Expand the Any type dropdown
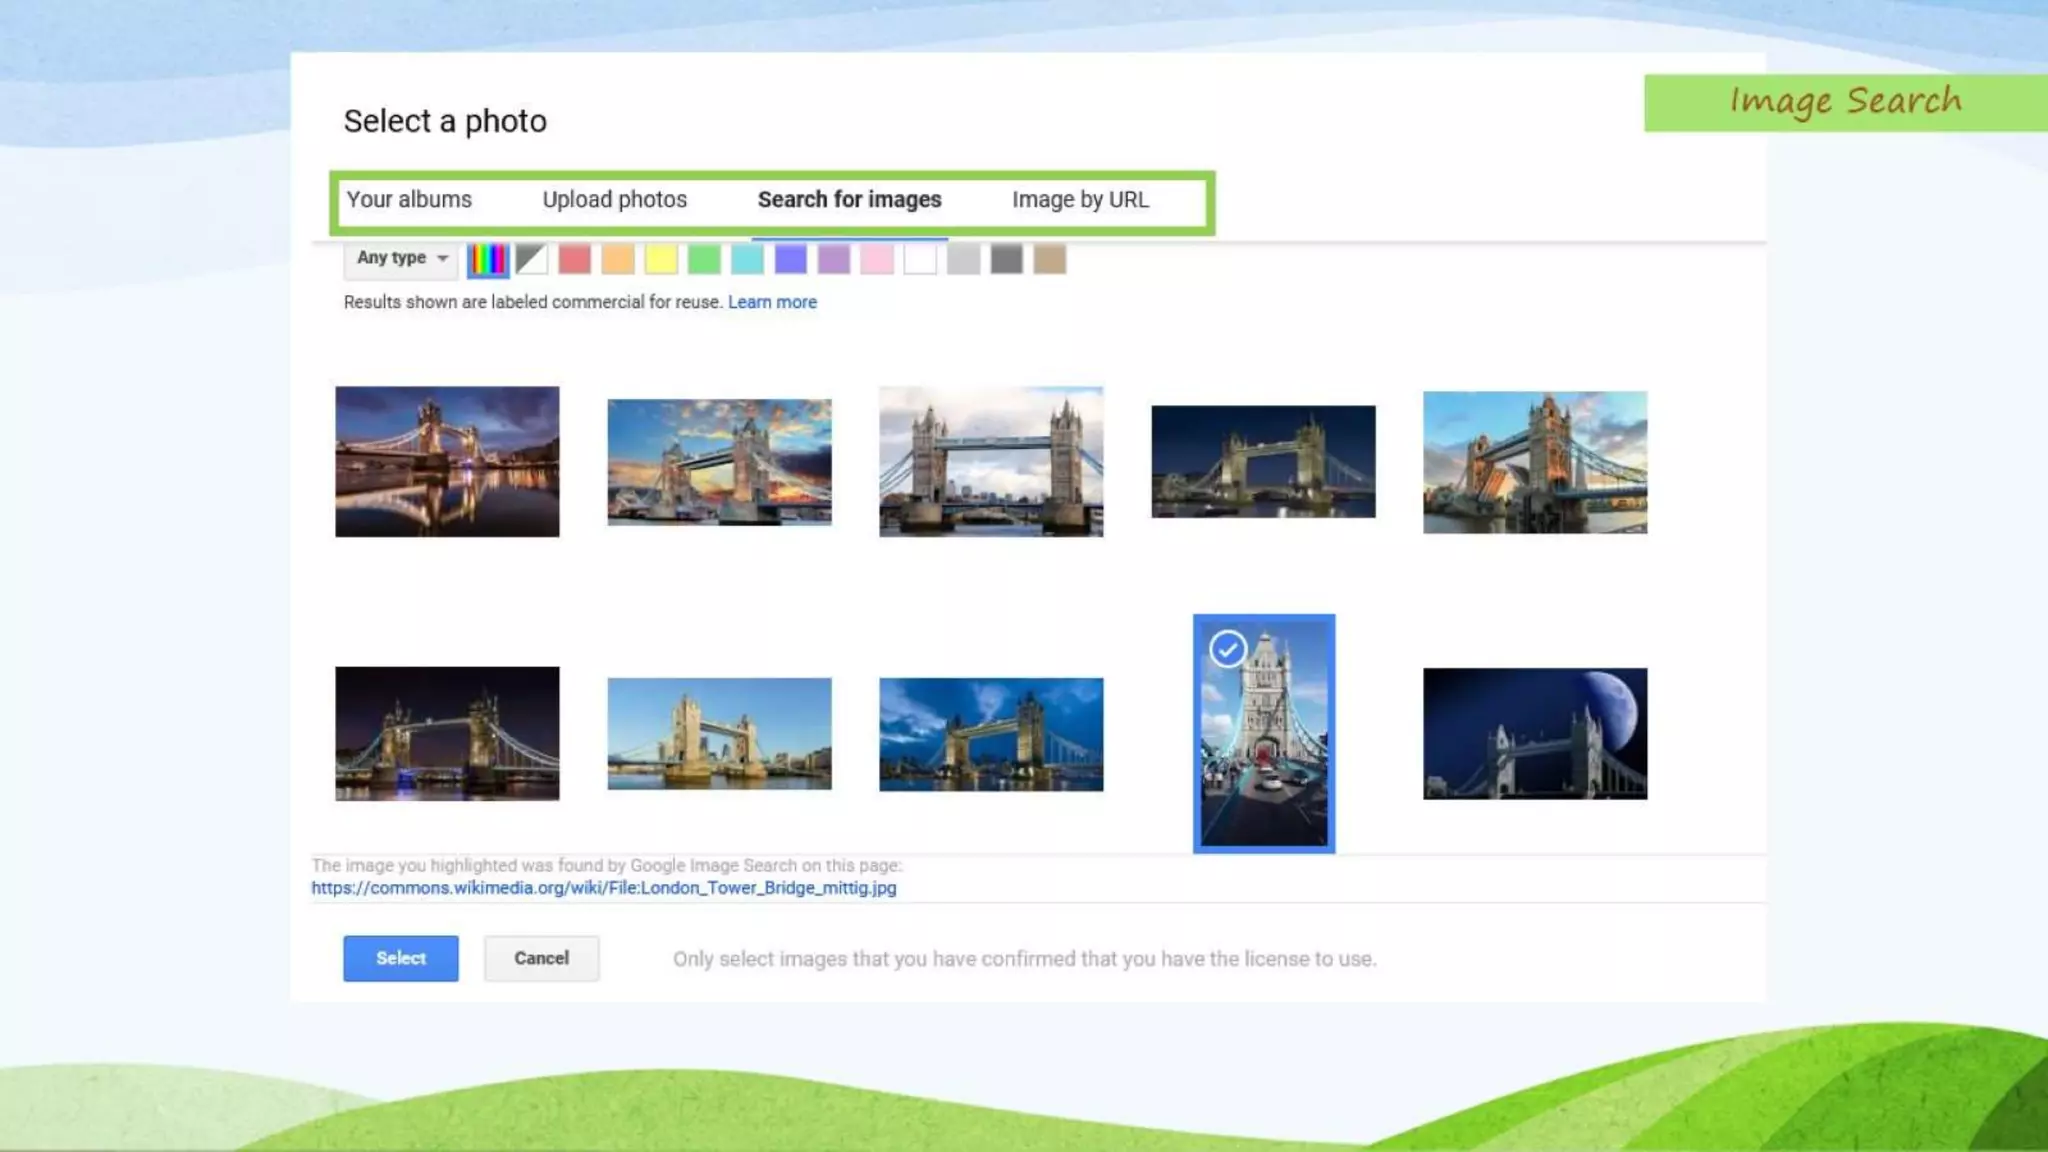The image size is (2048, 1152). 401,258
